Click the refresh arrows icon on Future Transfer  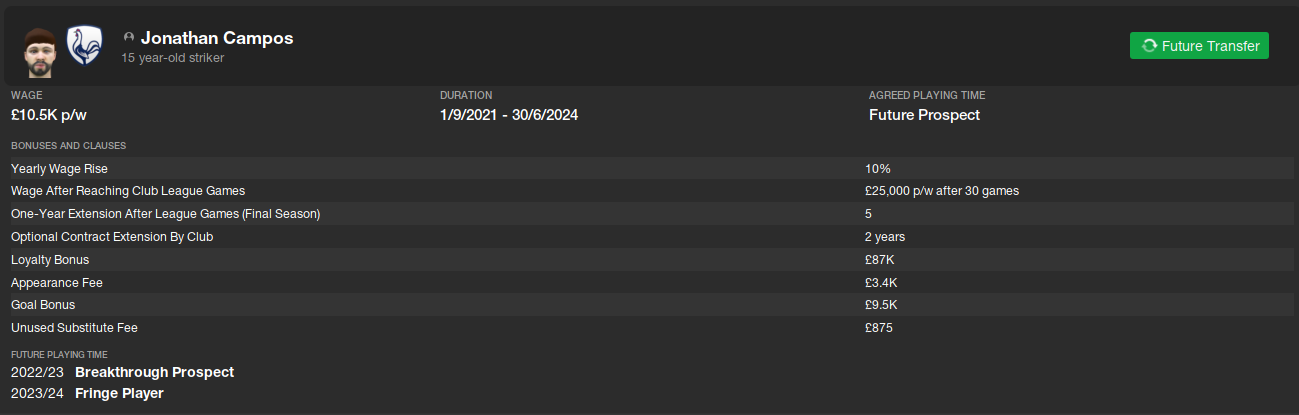(1149, 46)
